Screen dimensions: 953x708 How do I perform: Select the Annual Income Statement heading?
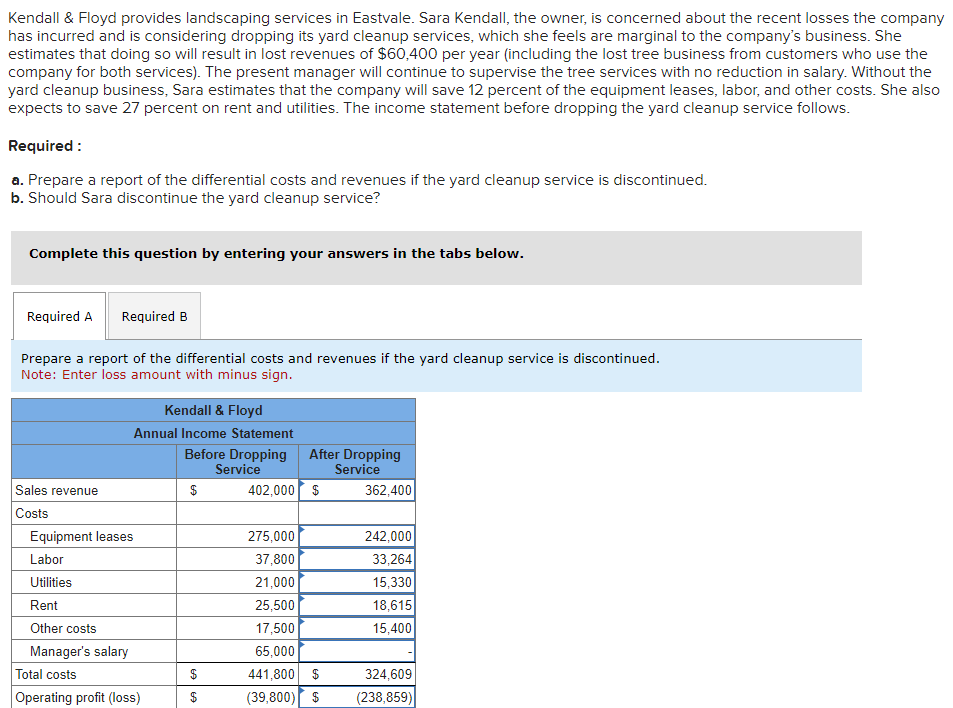pyautogui.click(x=213, y=434)
